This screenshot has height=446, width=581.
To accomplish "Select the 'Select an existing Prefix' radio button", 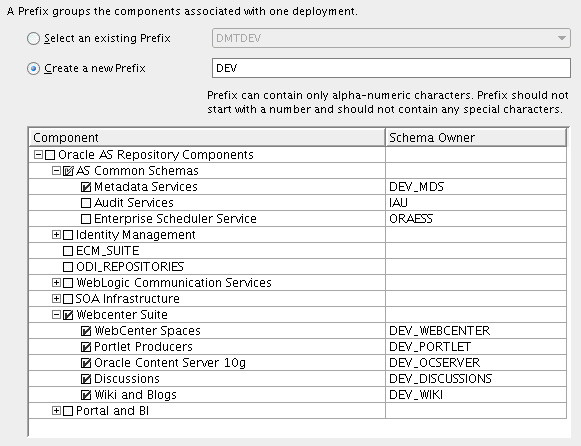I will [x=33, y=39].
